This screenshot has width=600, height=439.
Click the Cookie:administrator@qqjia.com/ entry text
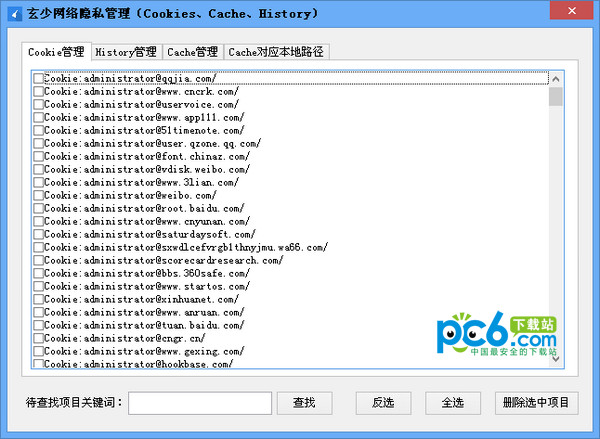pos(130,78)
